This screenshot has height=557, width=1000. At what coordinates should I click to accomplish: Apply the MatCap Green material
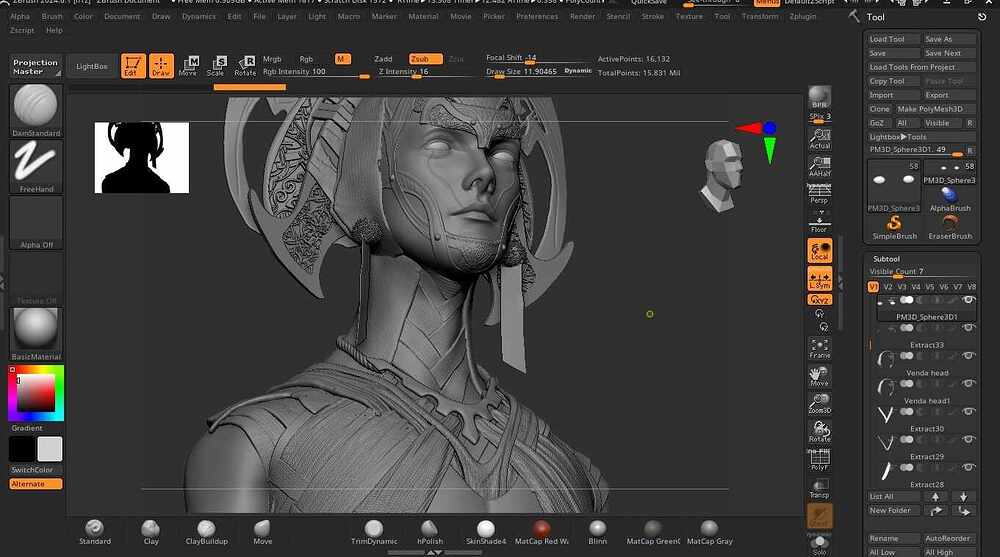653,532
